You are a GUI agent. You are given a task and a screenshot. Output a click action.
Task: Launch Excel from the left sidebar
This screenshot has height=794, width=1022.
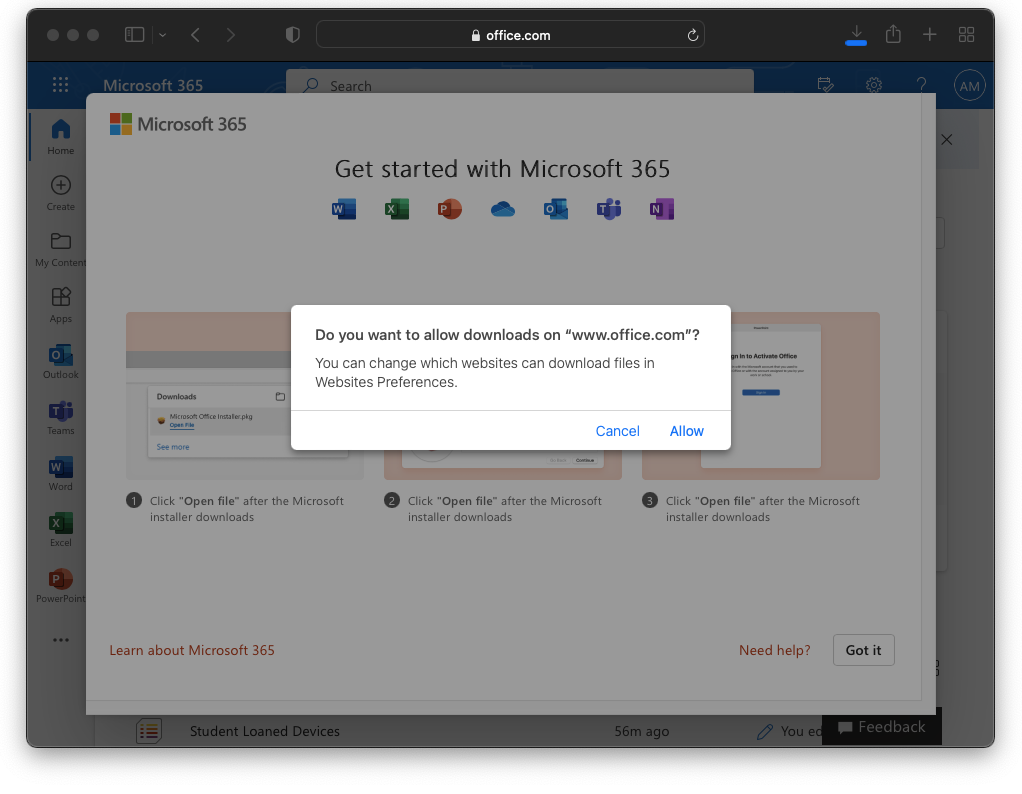coord(60,524)
